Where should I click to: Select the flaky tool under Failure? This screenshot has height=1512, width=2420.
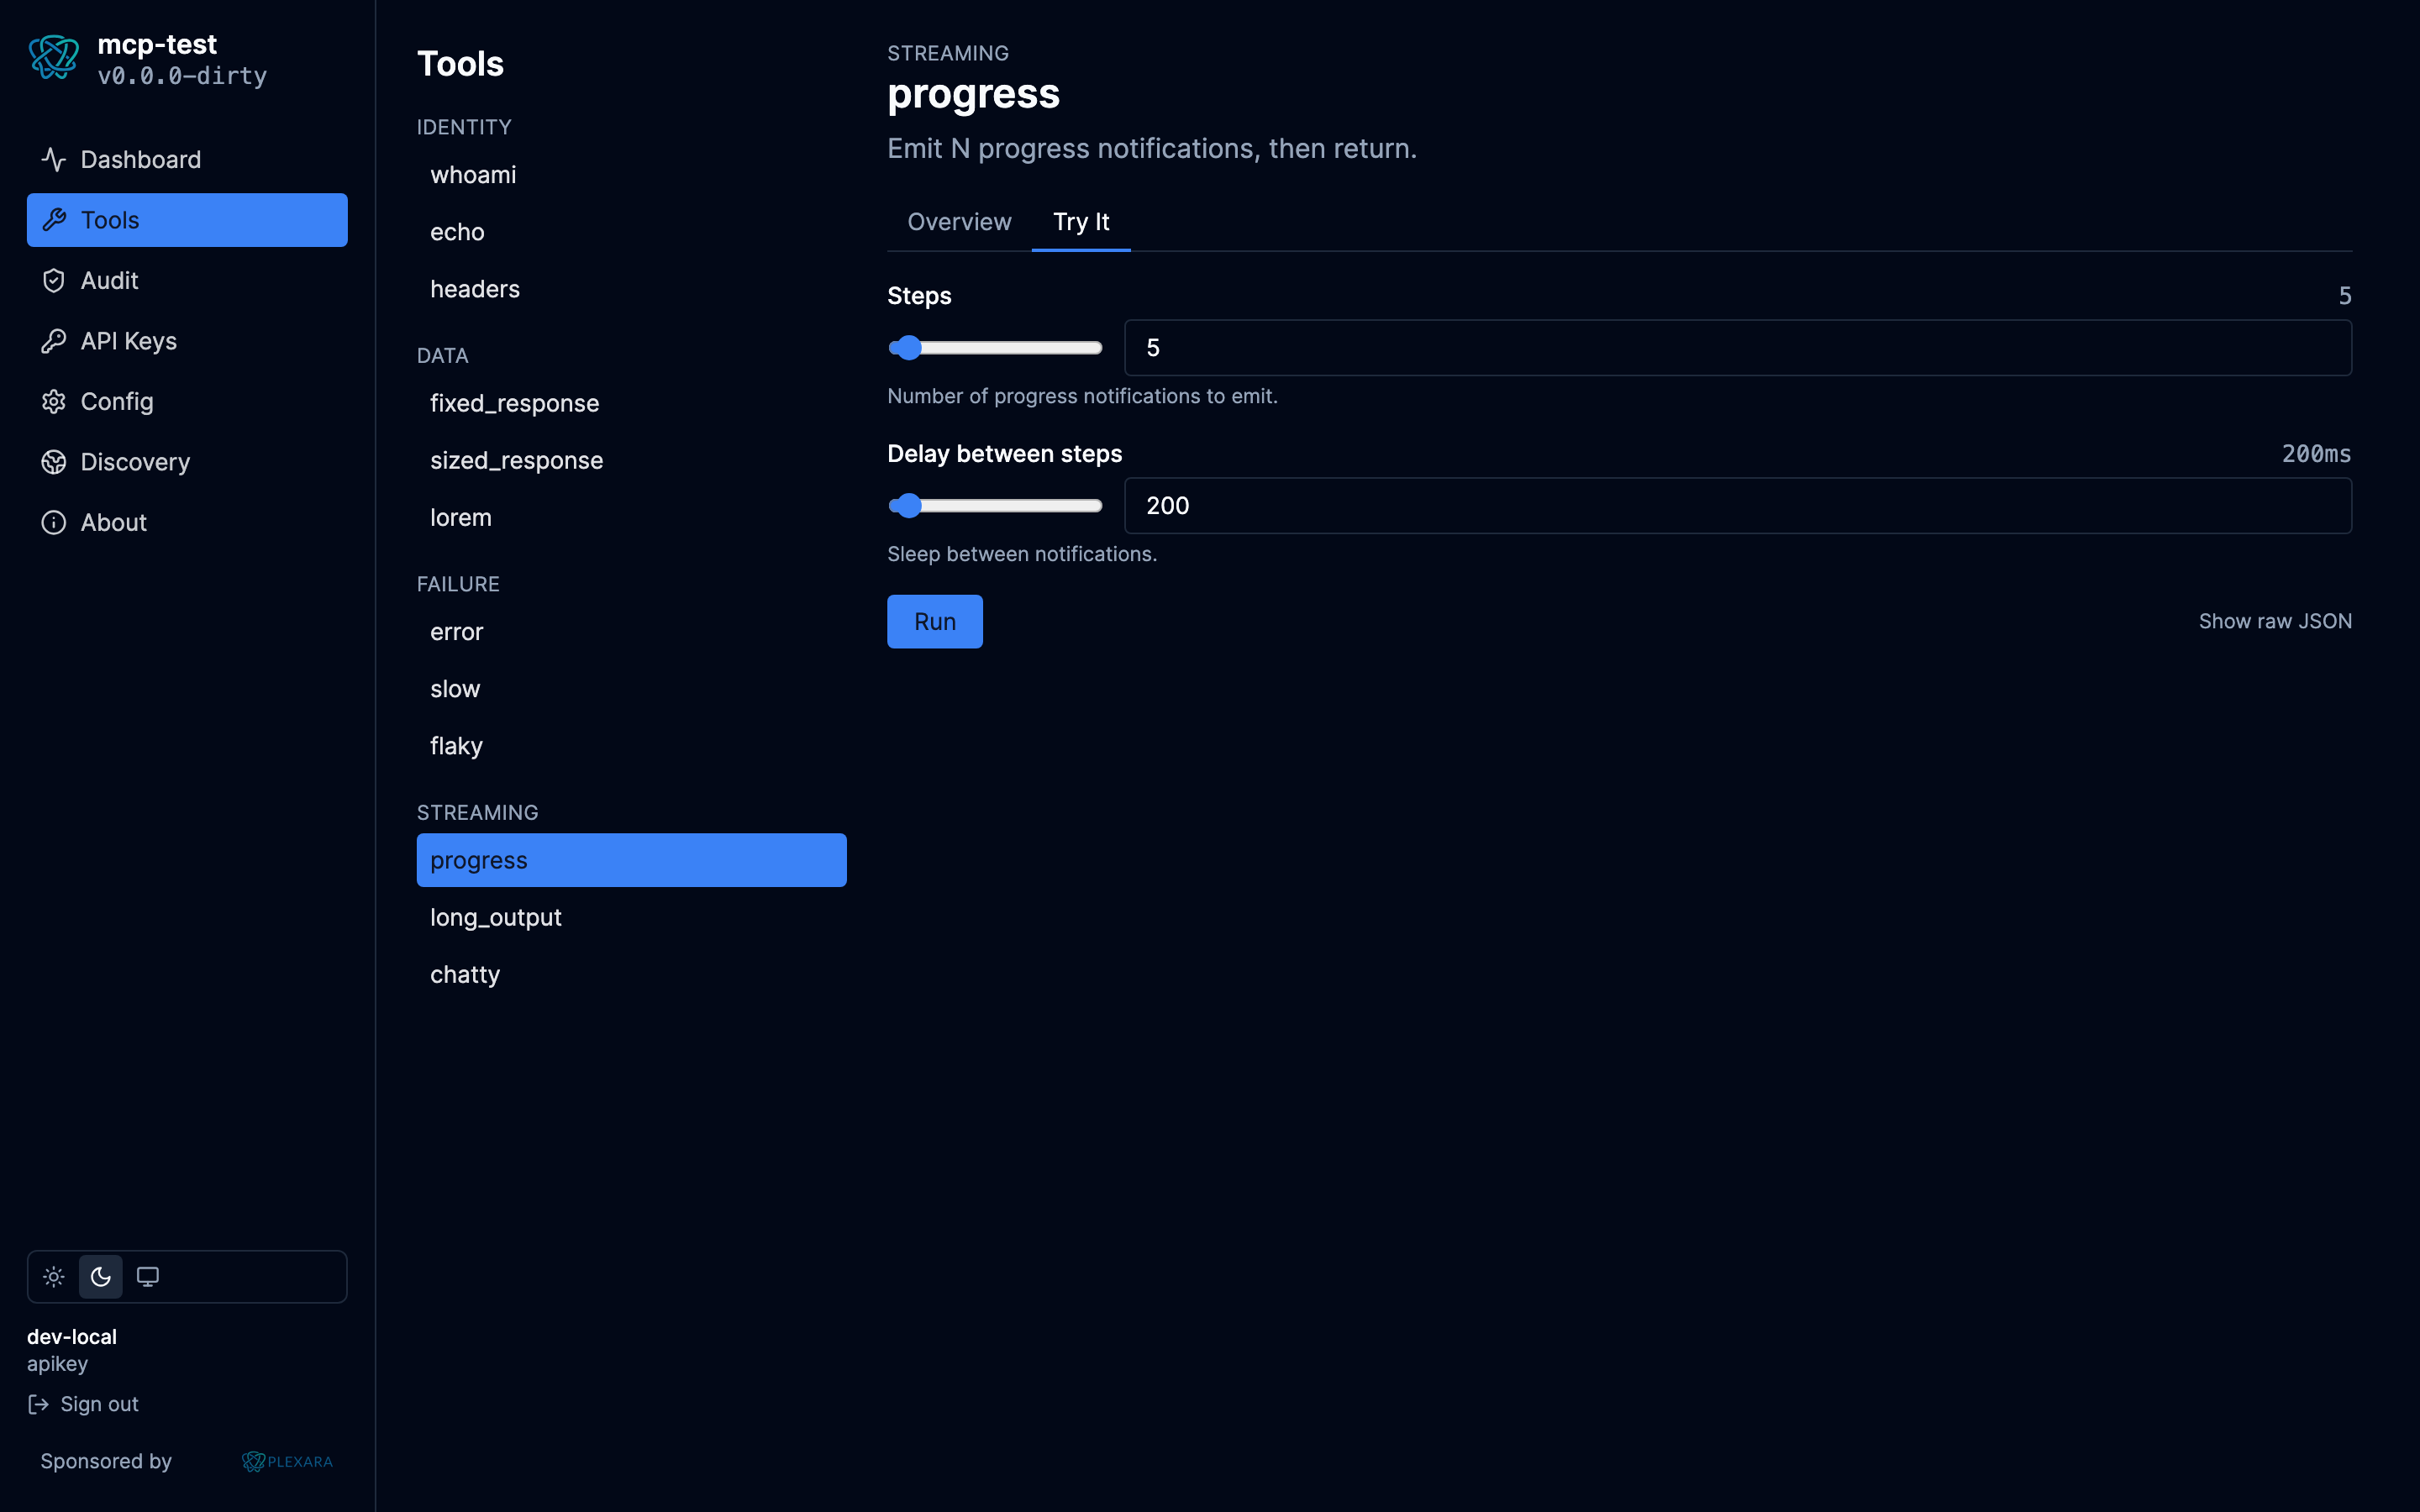coord(456,745)
